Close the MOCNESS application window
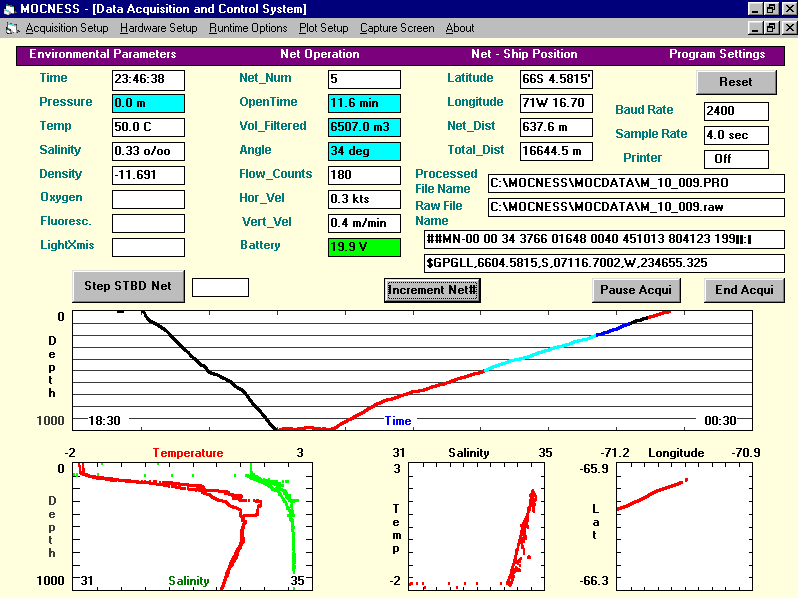This screenshot has width=798, height=598. (x=789, y=9)
